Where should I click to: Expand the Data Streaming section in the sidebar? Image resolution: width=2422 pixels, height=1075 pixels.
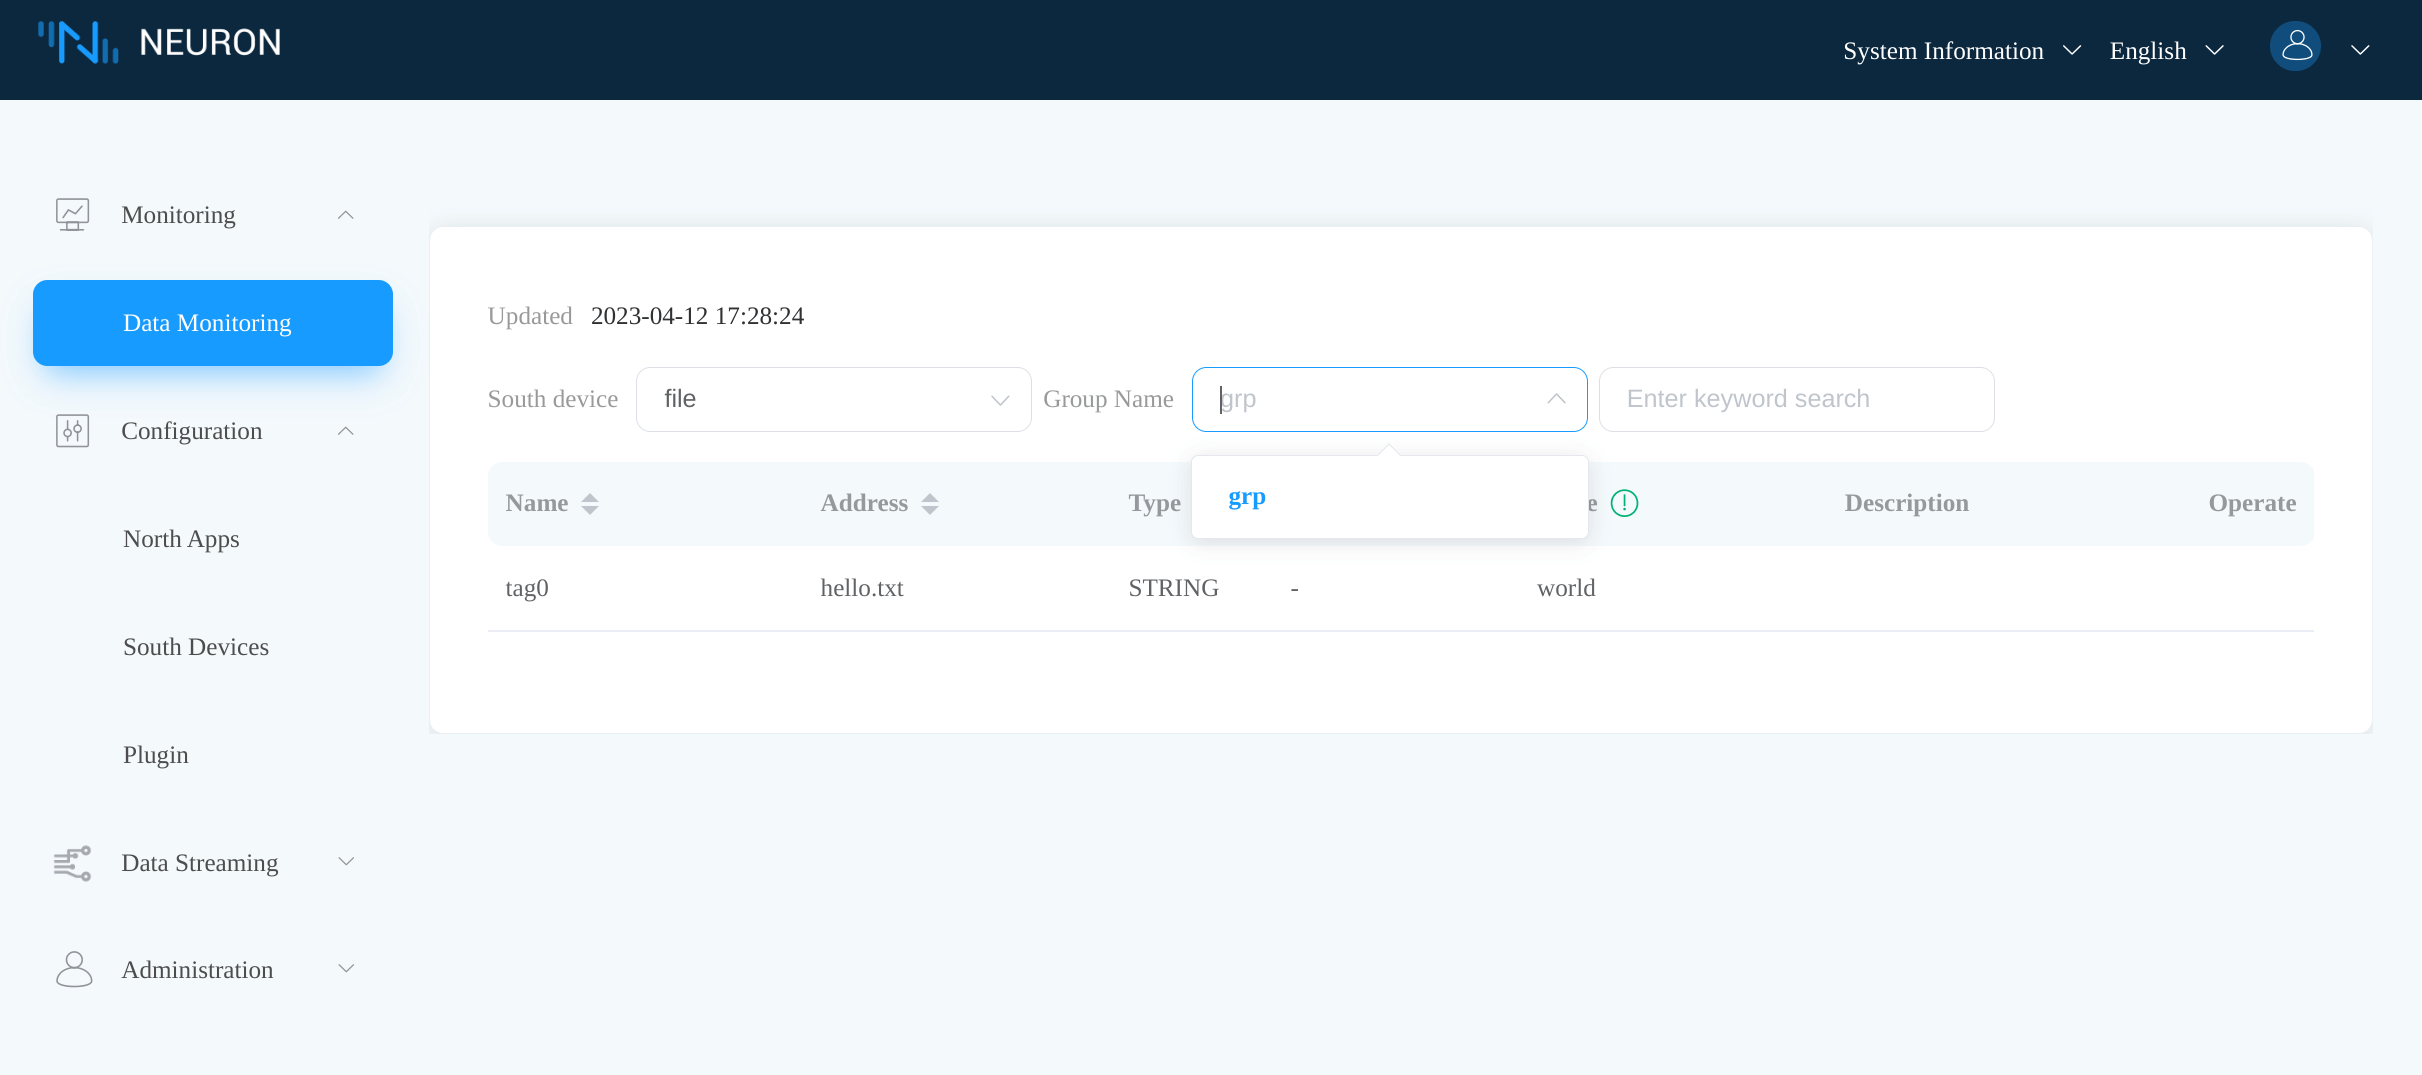pos(345,861)
